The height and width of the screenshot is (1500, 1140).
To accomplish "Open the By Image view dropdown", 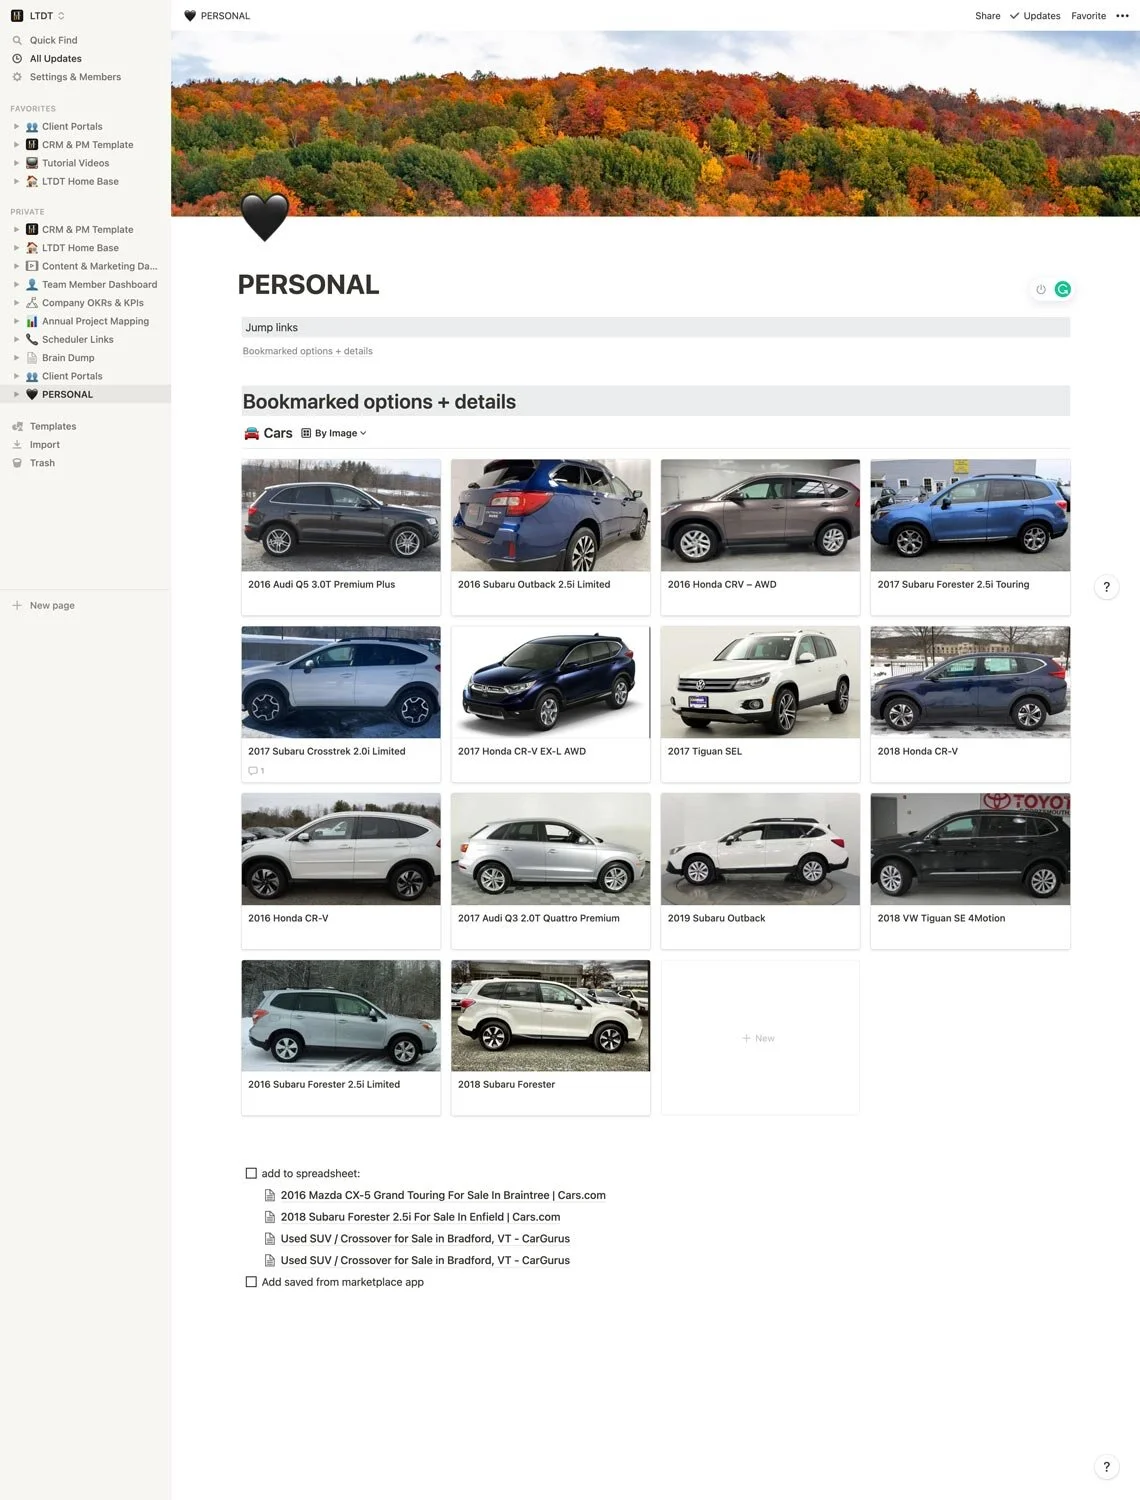I will [x=334, y=433].
